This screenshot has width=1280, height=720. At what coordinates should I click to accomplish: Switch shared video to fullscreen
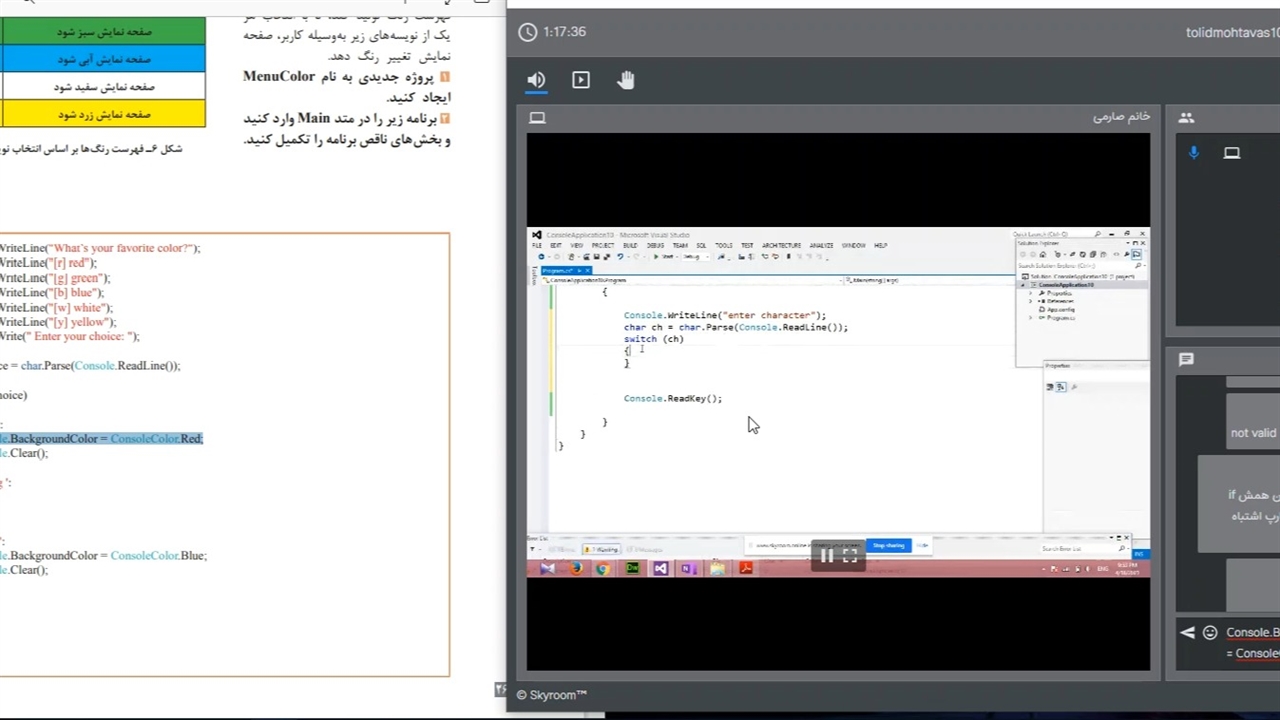point(849,556)
